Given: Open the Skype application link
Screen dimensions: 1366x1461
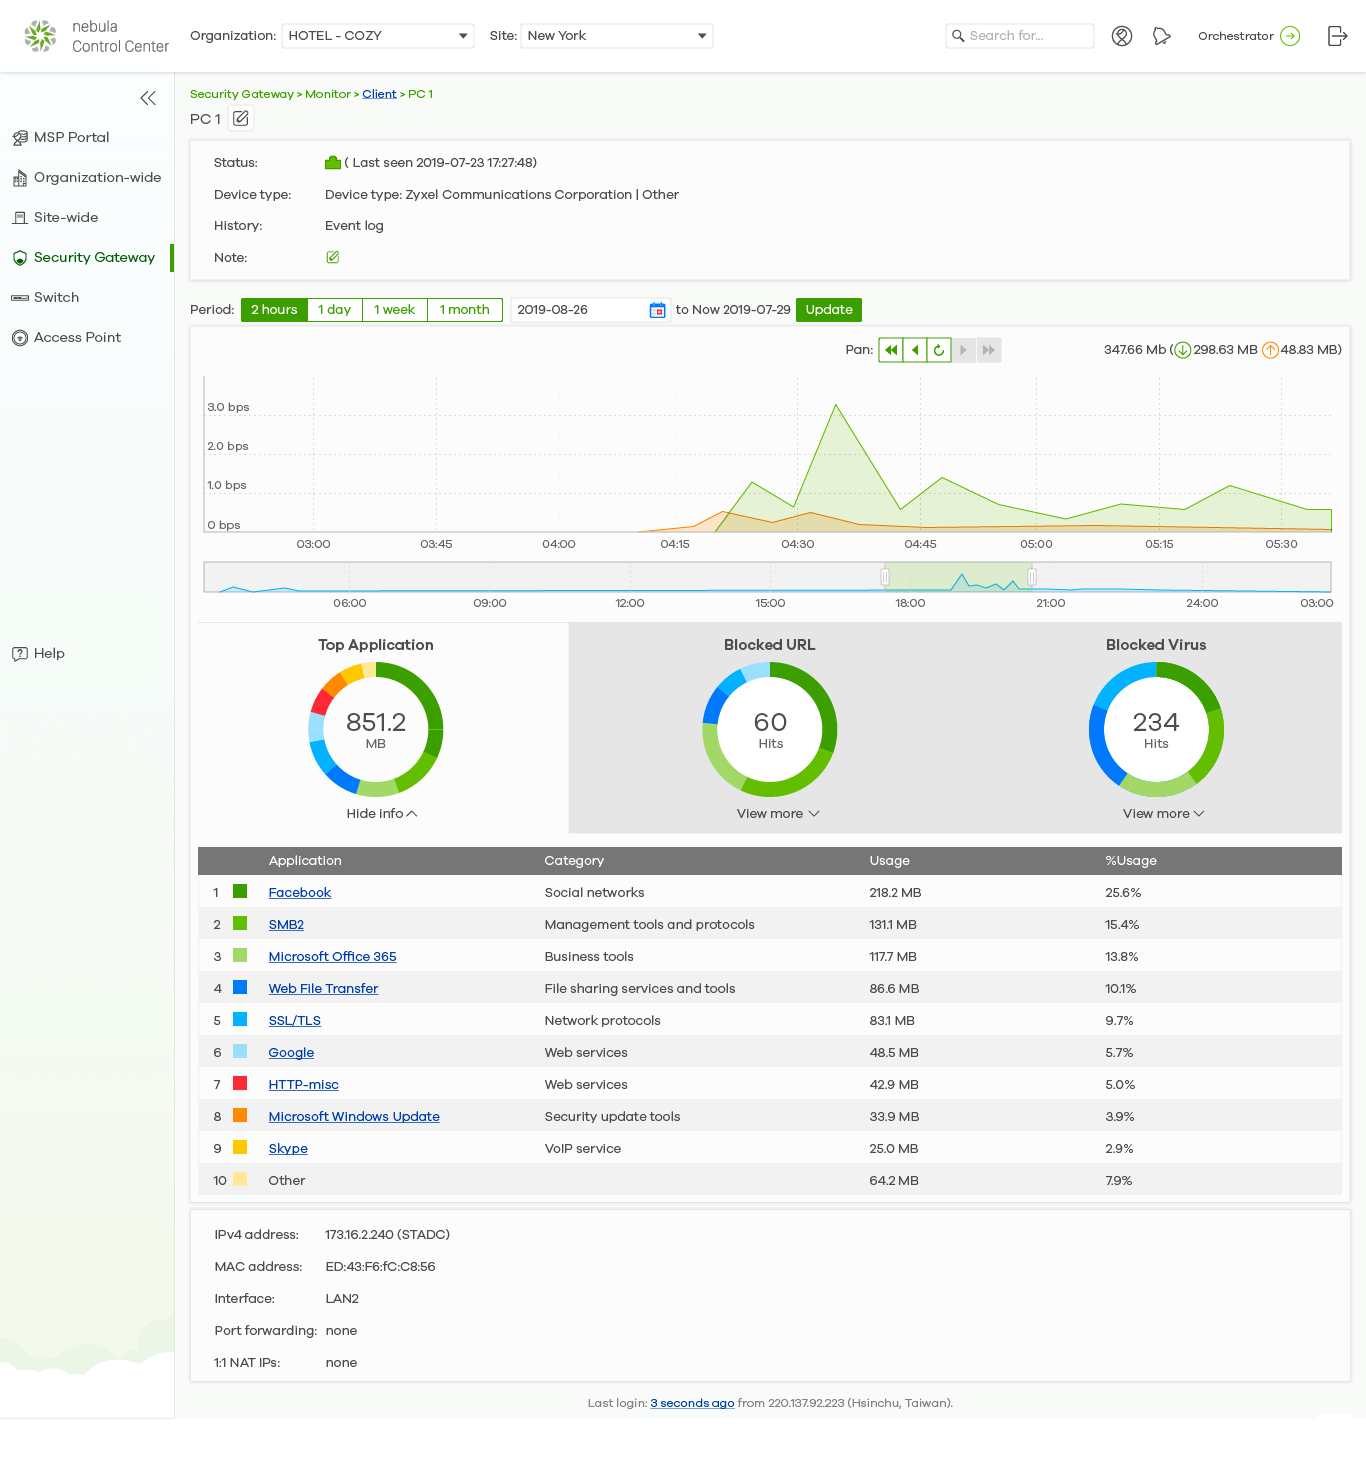Looking at the screenshot, I should pyautogui.click(x=288, y=1149).
